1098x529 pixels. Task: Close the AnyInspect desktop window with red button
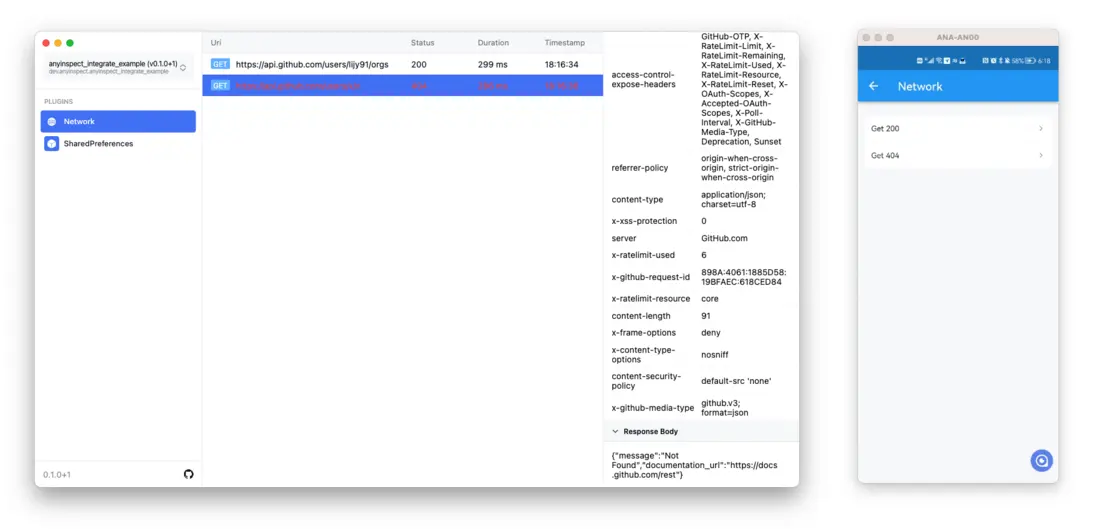[x=46, y=43]
